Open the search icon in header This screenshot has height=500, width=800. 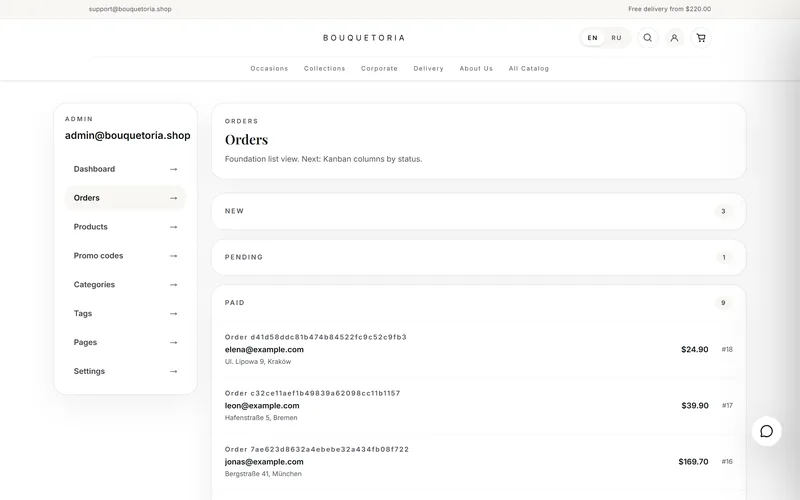pos(647,38)
